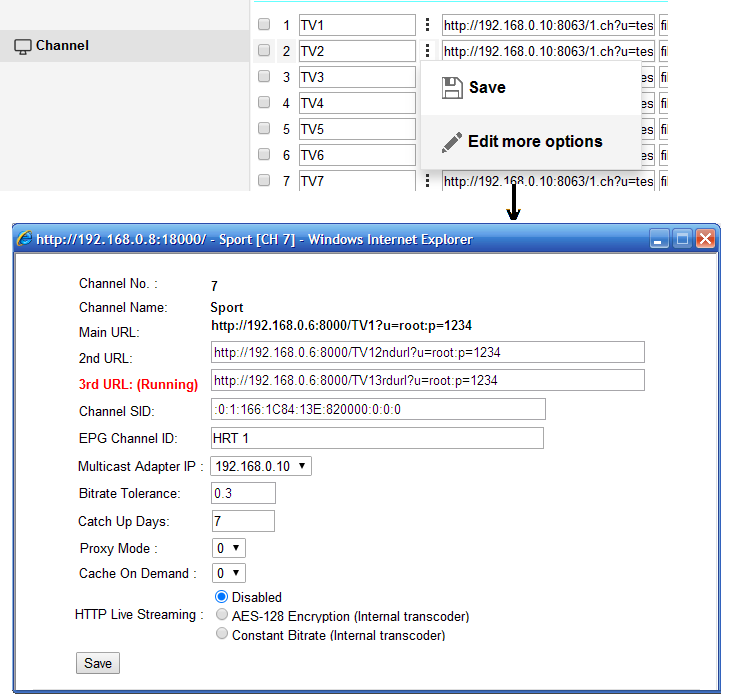Tick the checkbox for channel 3 row
The image size is (736, 697).
click(264, 77)
